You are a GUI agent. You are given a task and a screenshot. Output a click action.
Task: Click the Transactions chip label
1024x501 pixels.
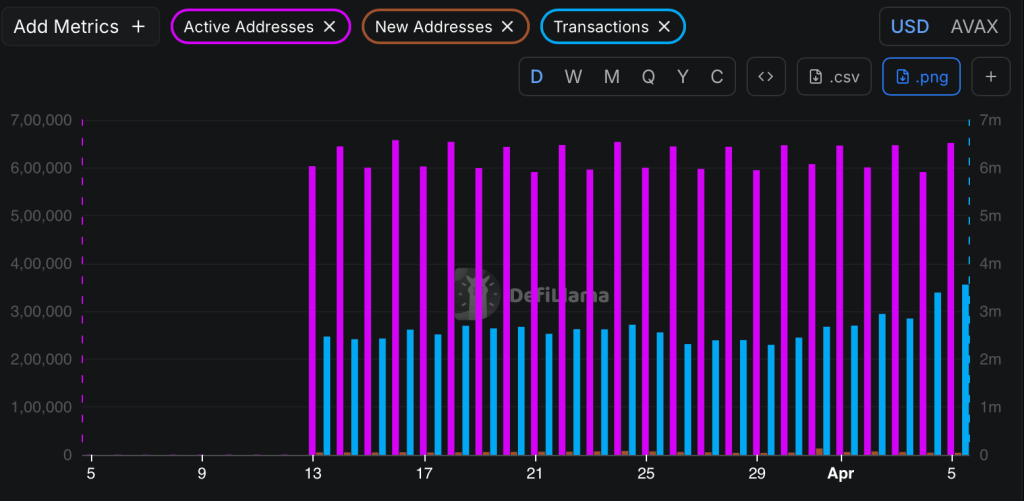pyautogui.click(x=600, y=27)
